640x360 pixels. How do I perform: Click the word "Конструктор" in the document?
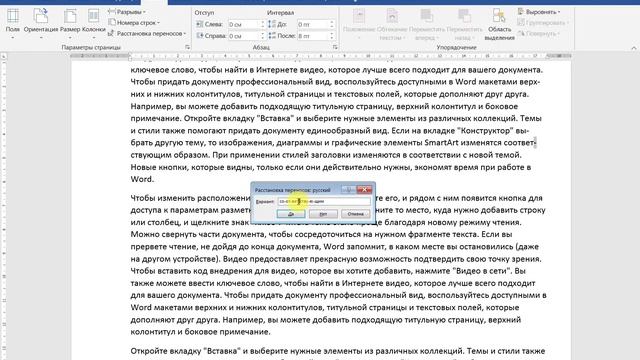485,131
